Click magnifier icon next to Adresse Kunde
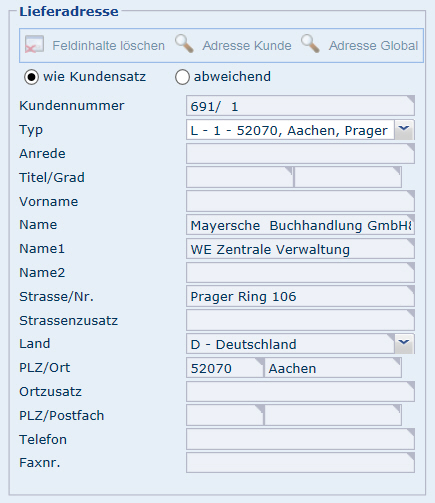 pos(184,44)
